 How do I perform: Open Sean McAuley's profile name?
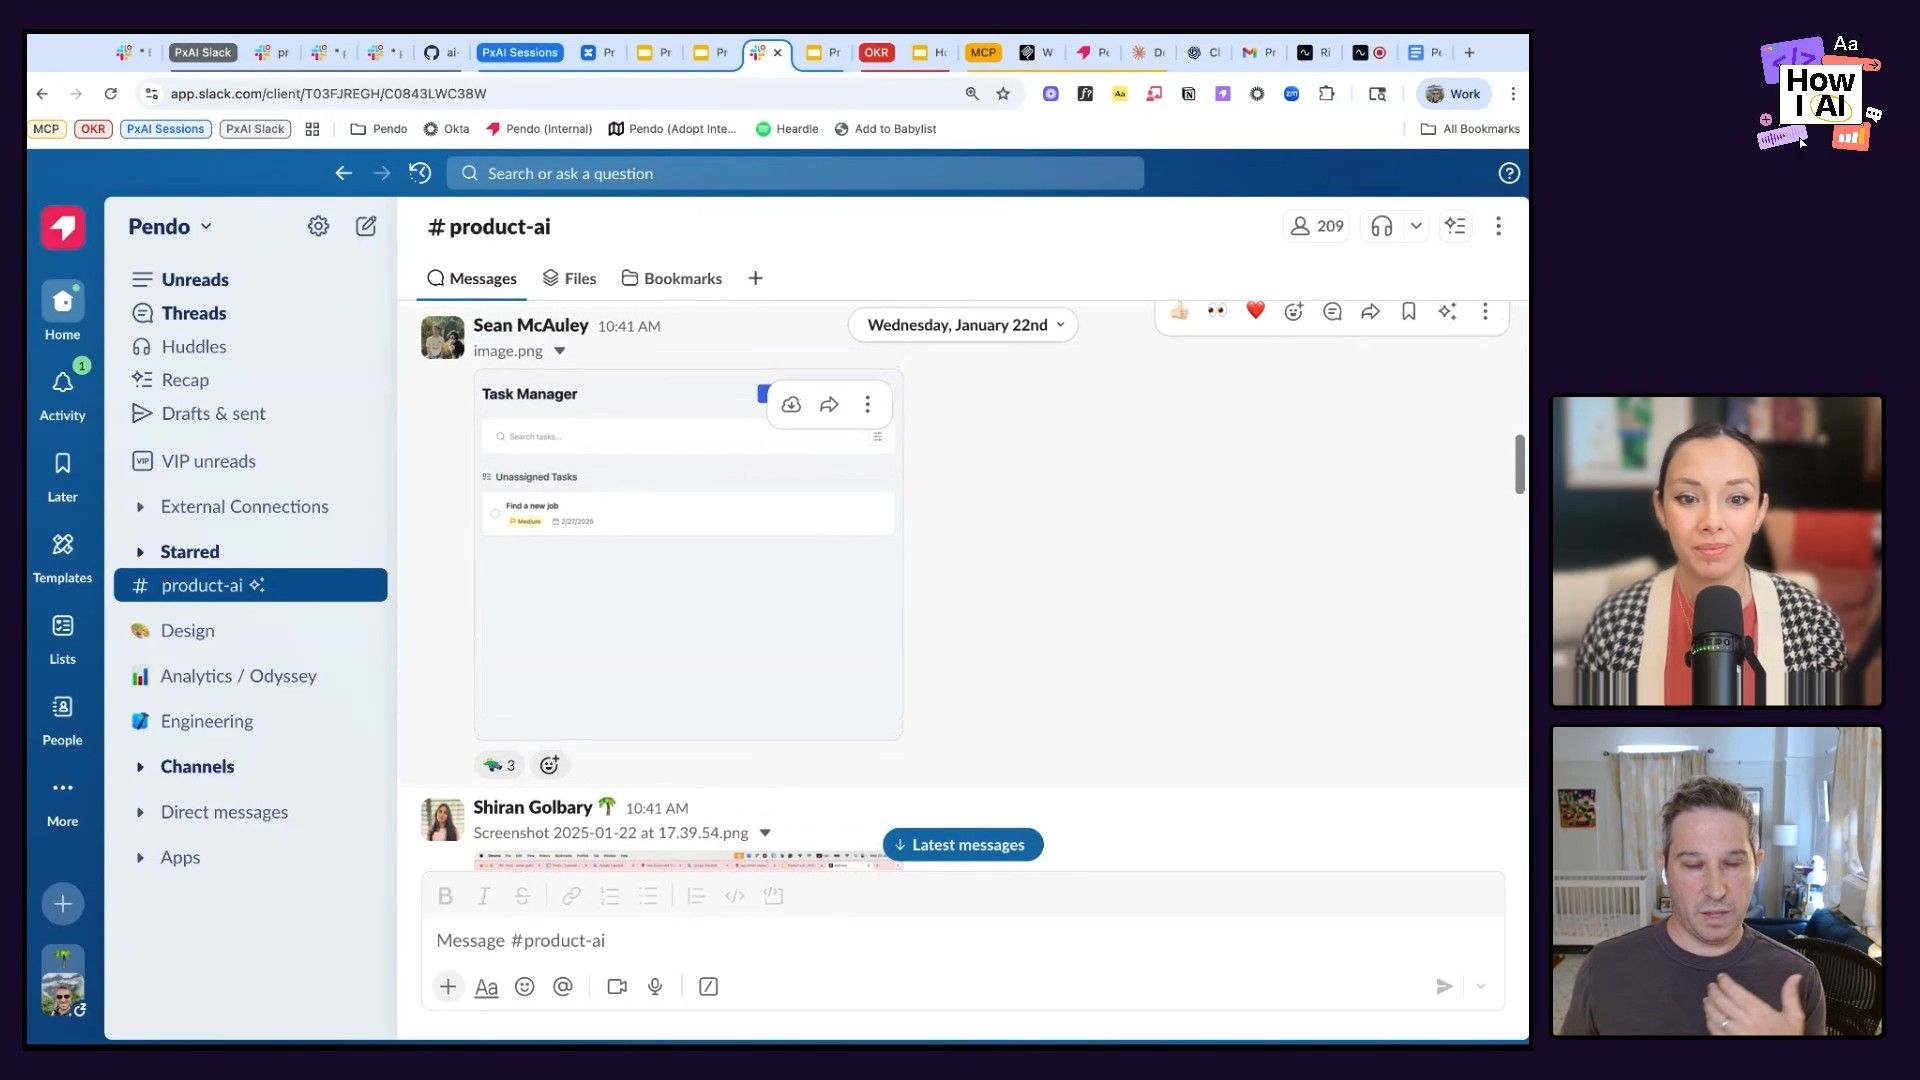[x=530, y=325]
